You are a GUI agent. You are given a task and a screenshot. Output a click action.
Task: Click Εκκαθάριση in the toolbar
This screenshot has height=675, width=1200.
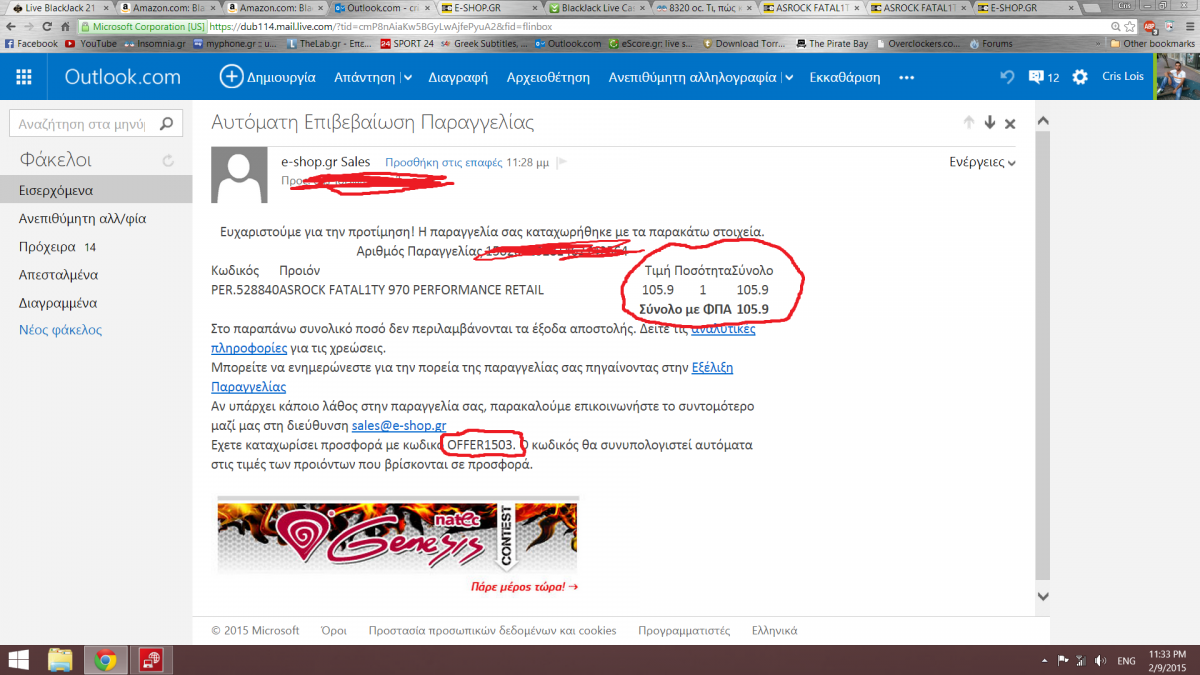[845, 77]
